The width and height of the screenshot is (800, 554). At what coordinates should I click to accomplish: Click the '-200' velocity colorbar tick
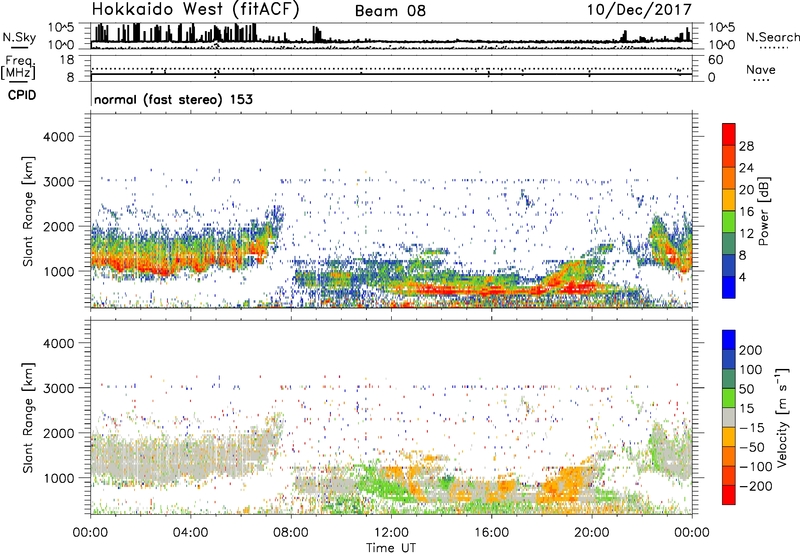pyautogui.click(x=755, y=486)
